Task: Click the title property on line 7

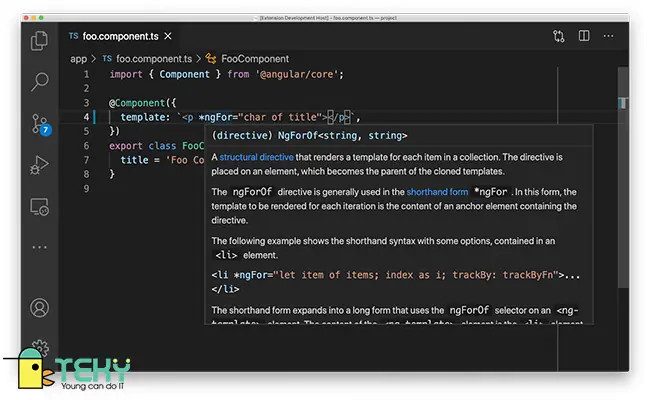Action: [134, 160]
